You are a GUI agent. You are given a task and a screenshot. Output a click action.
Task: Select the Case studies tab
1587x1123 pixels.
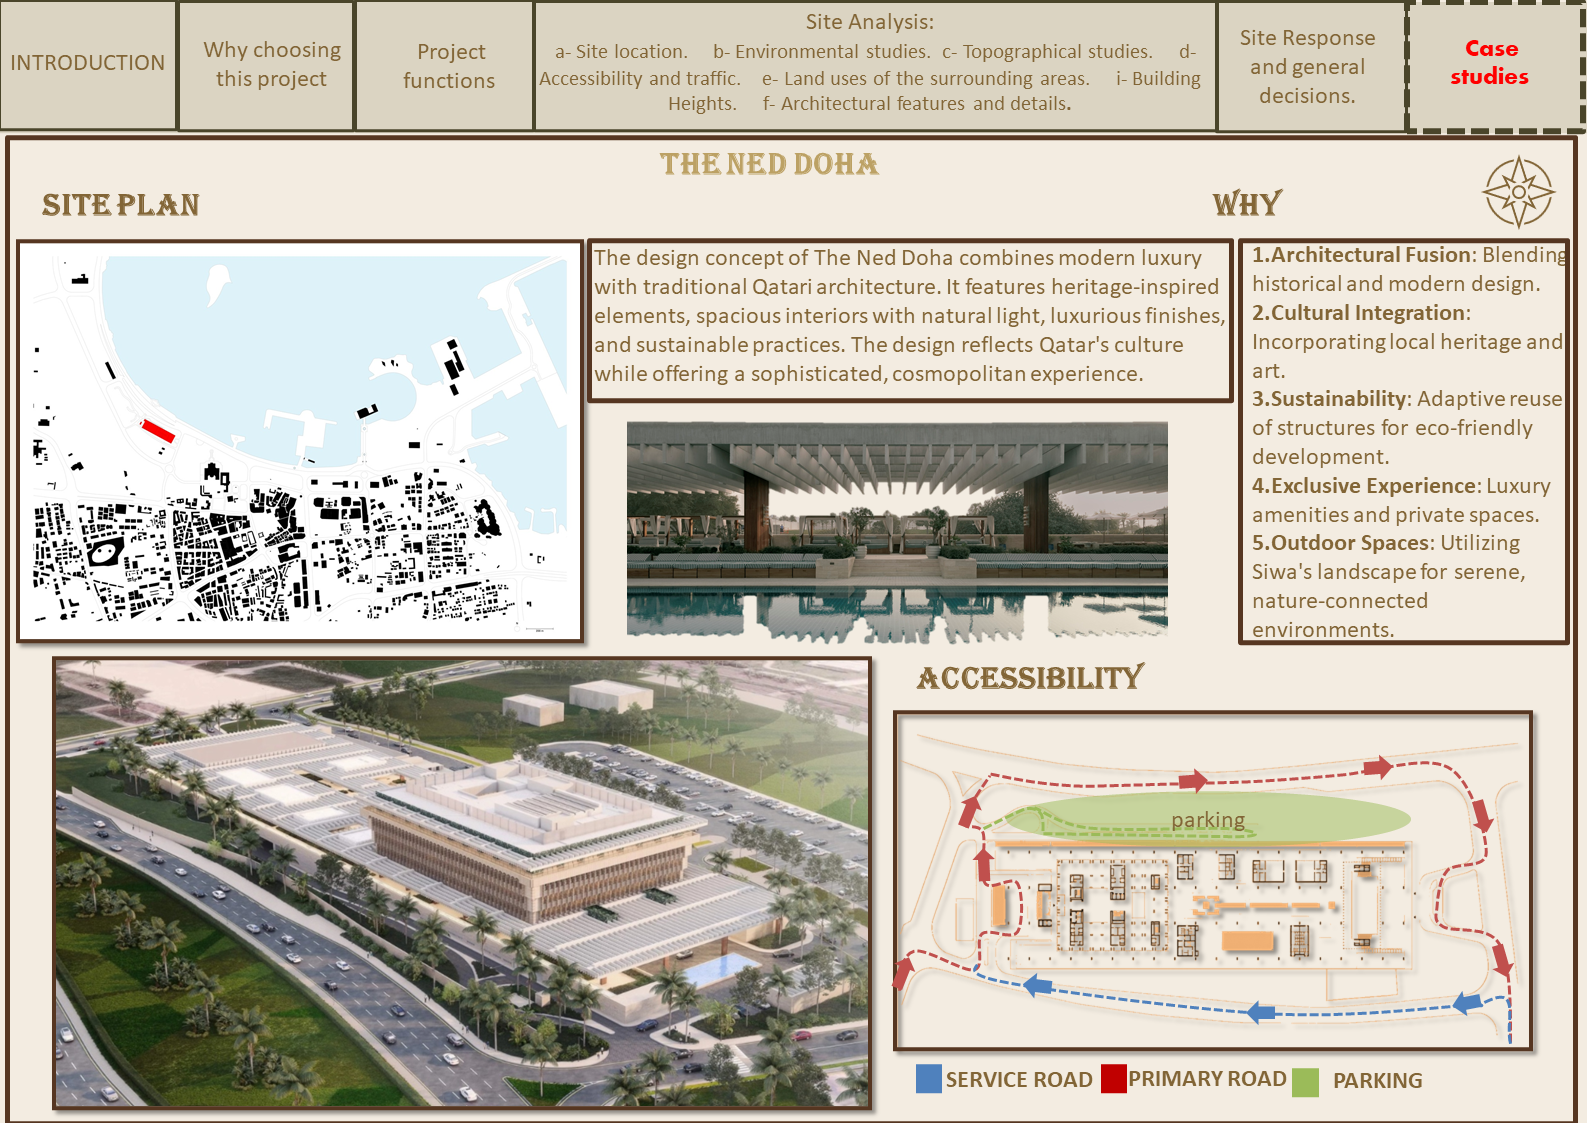click(x=1490, y=63)
